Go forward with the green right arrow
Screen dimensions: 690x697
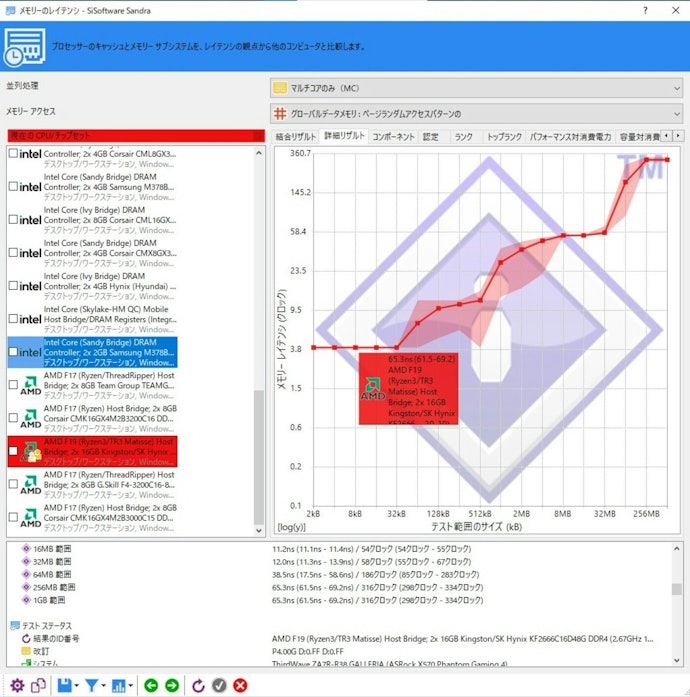172,685
